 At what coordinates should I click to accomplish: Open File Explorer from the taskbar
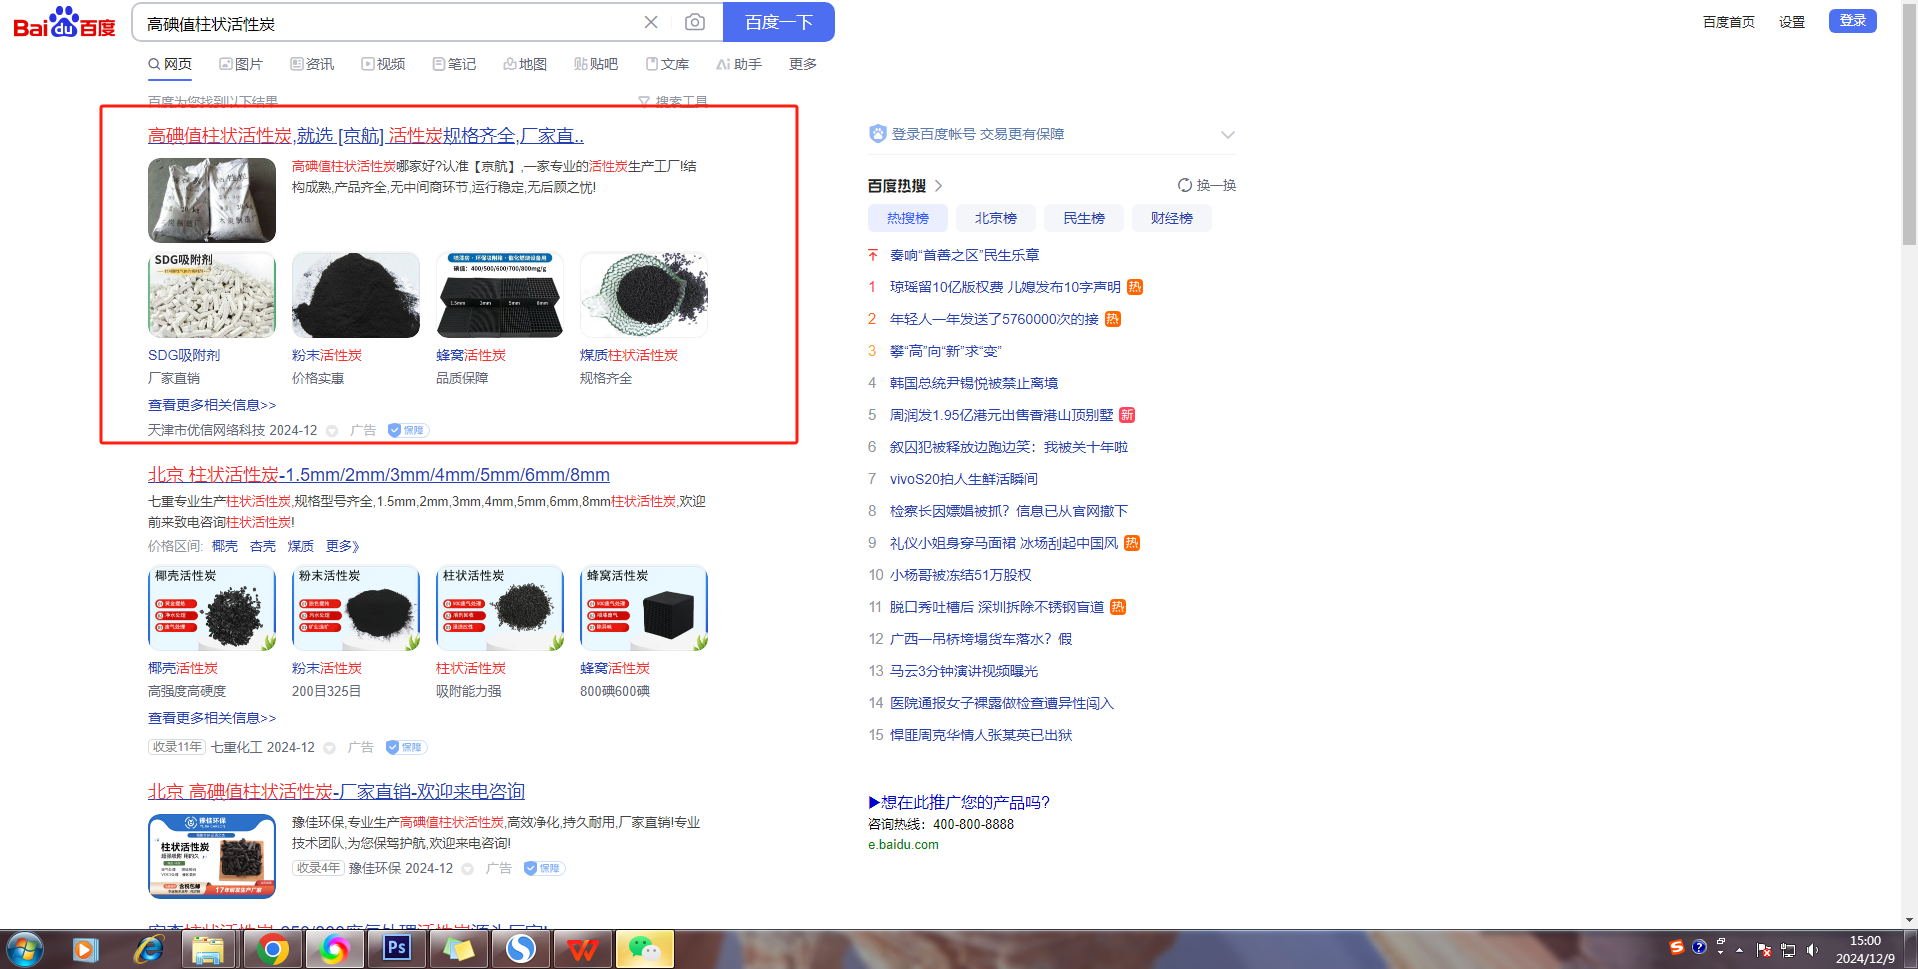tap(208, 949)
